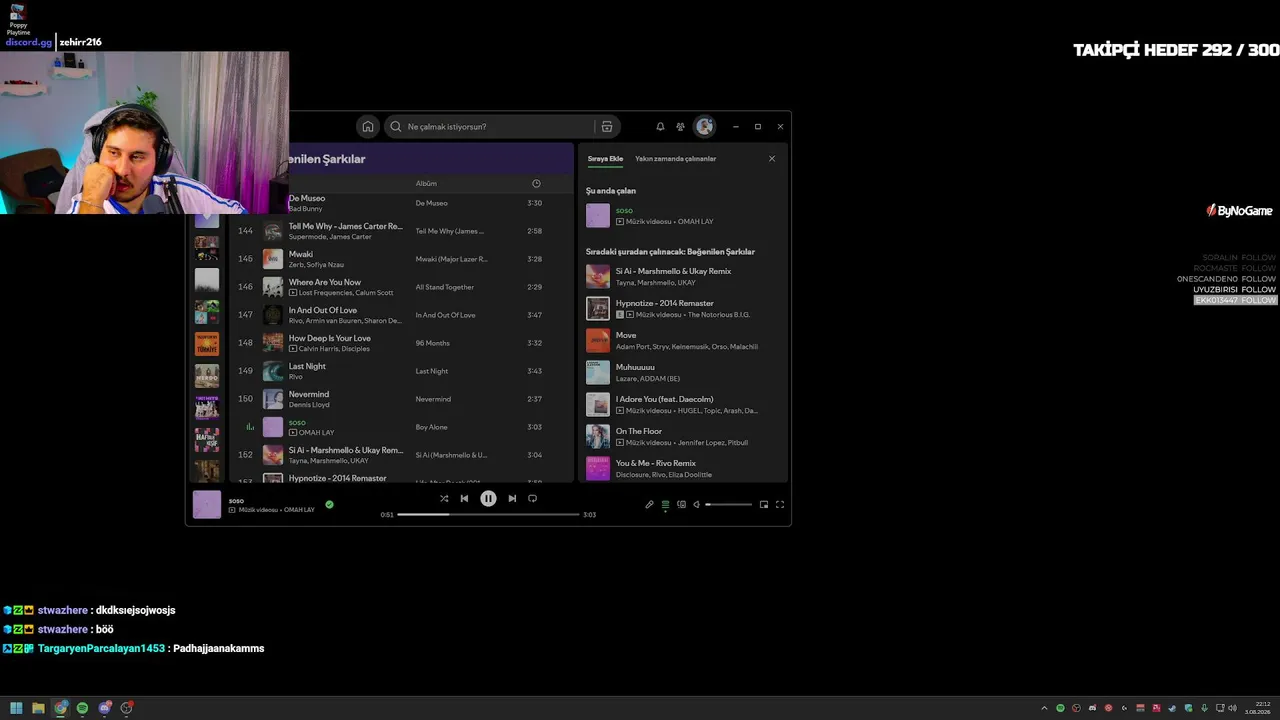Select 'Last Night' track title in list
1280x720 pixels.
[x=307, y=366]
